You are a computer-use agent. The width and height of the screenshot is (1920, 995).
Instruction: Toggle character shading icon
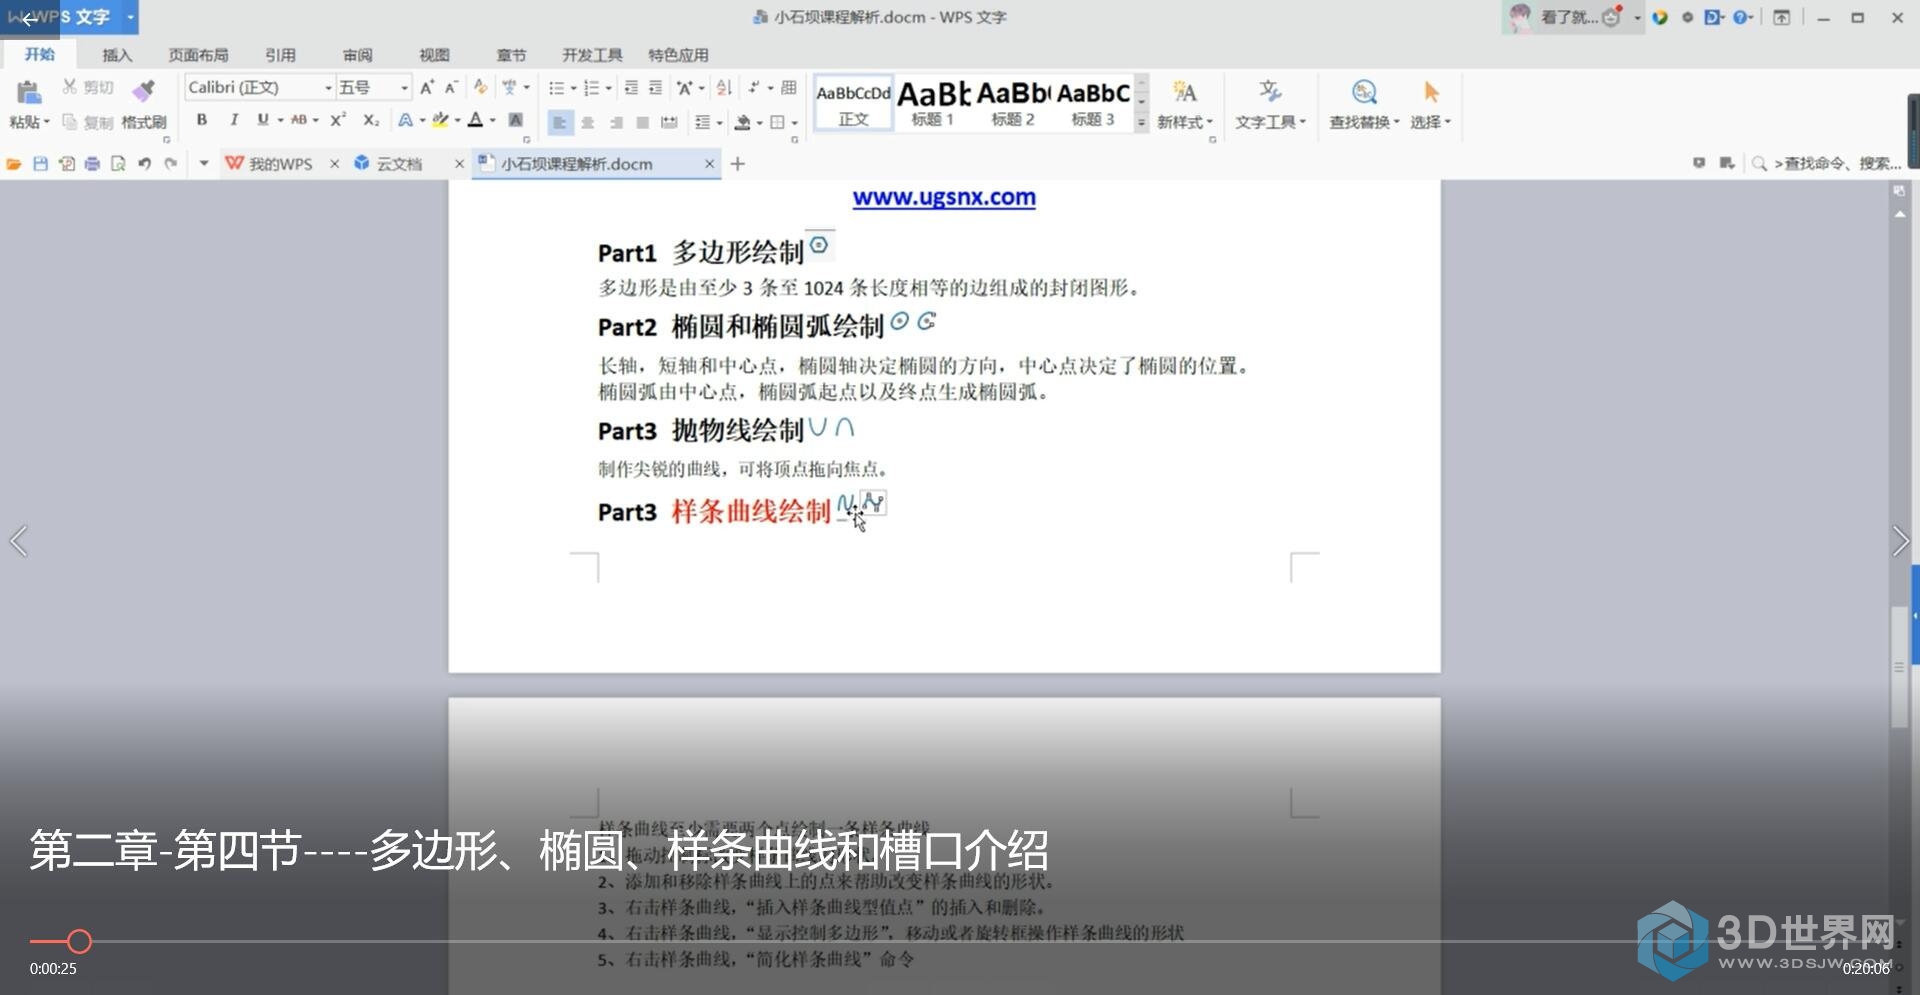coord(515,120)
